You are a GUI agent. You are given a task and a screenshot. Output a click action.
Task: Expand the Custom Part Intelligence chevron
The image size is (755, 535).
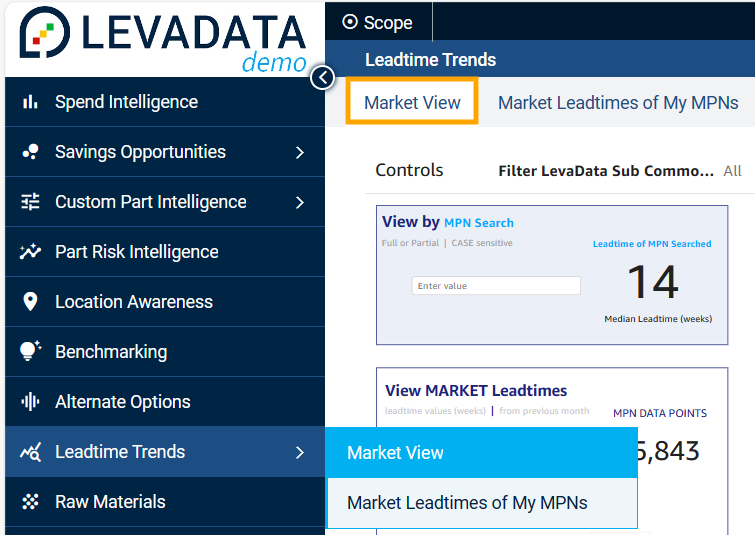tap(300, 202)
